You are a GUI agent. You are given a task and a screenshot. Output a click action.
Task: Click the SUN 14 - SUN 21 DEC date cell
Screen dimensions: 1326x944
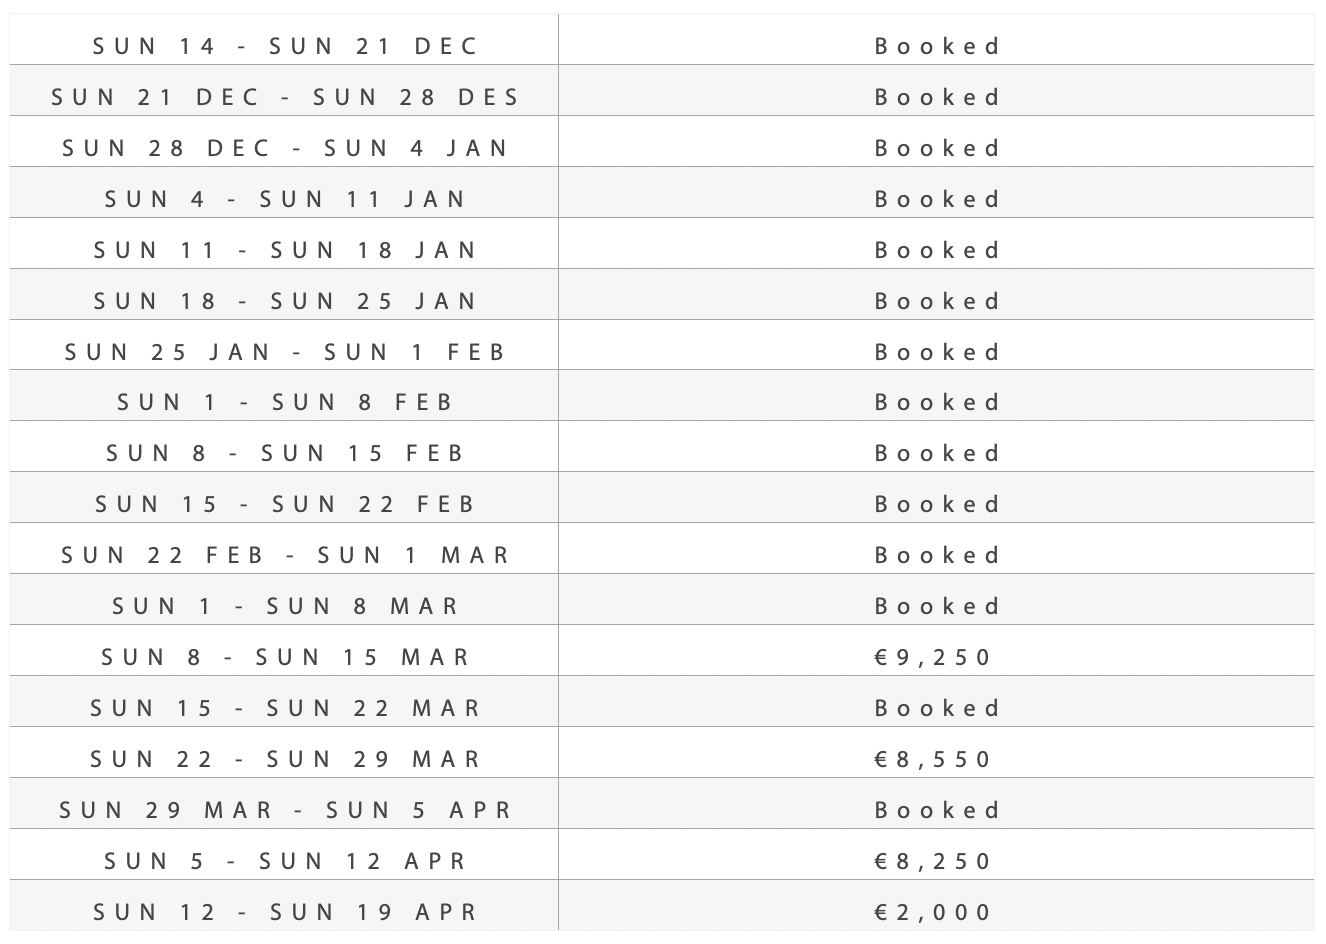click(286, 46)
